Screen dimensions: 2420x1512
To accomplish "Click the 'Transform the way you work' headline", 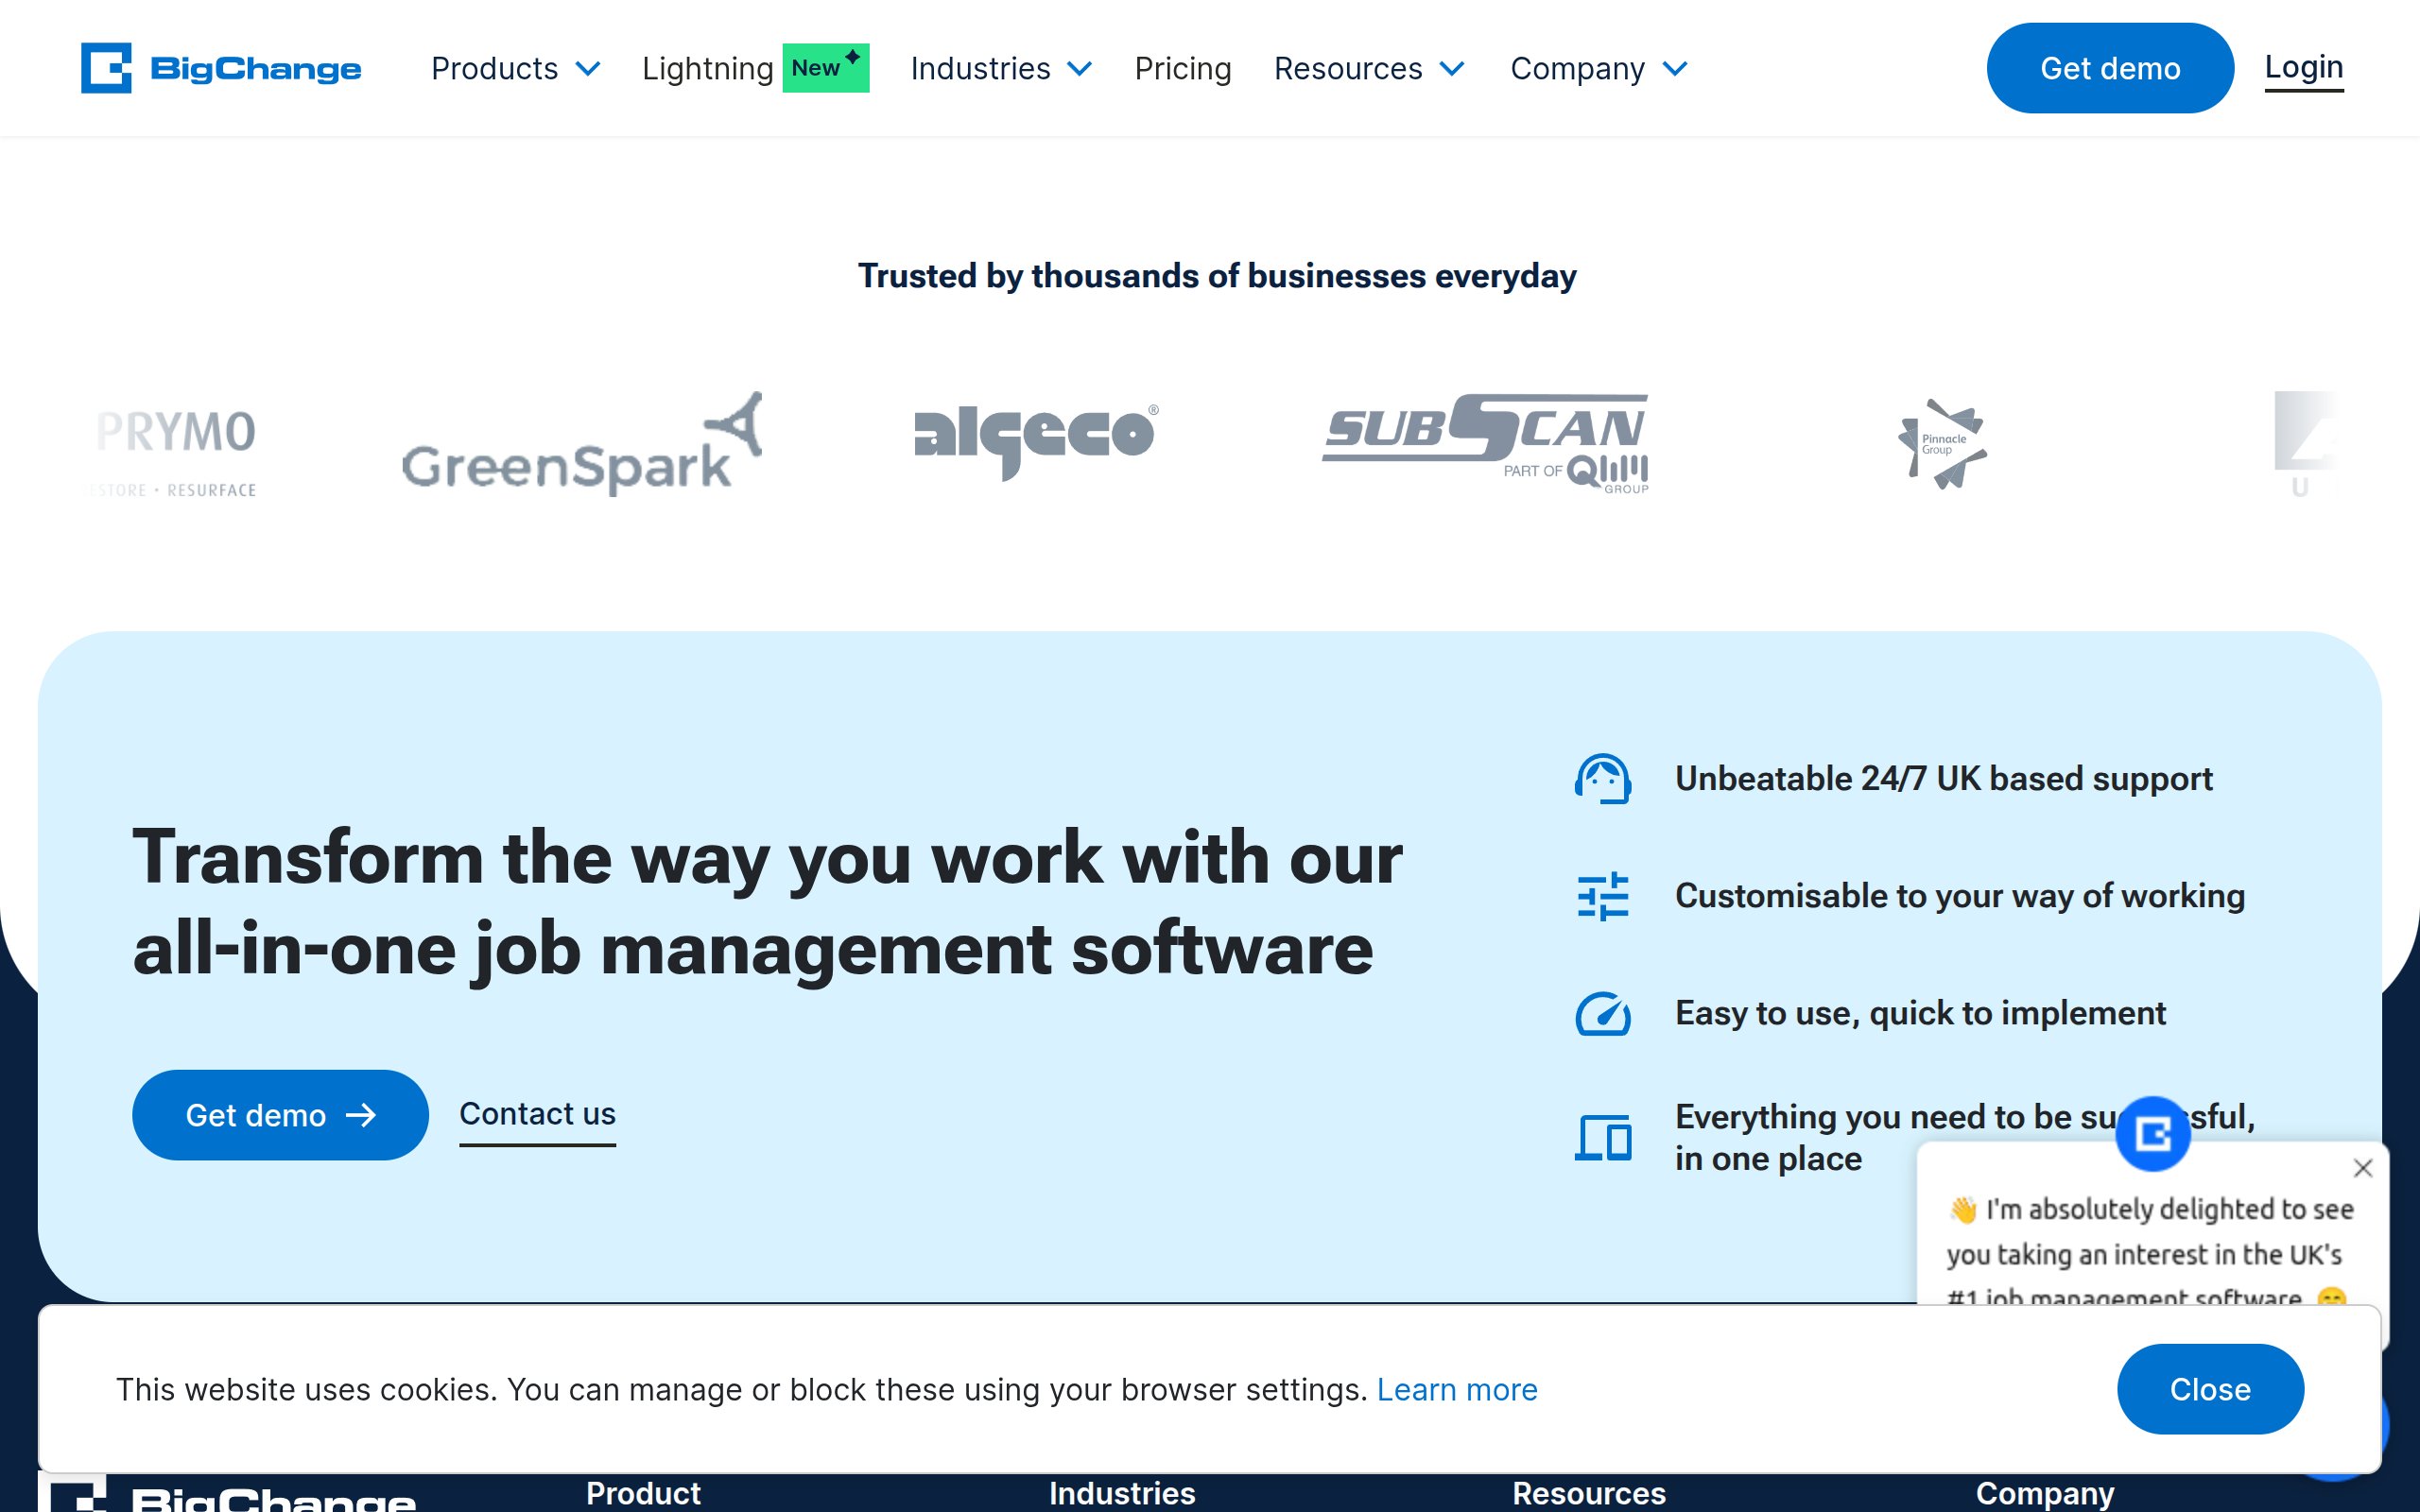I will pyautogui.click(x=767, y=903).
